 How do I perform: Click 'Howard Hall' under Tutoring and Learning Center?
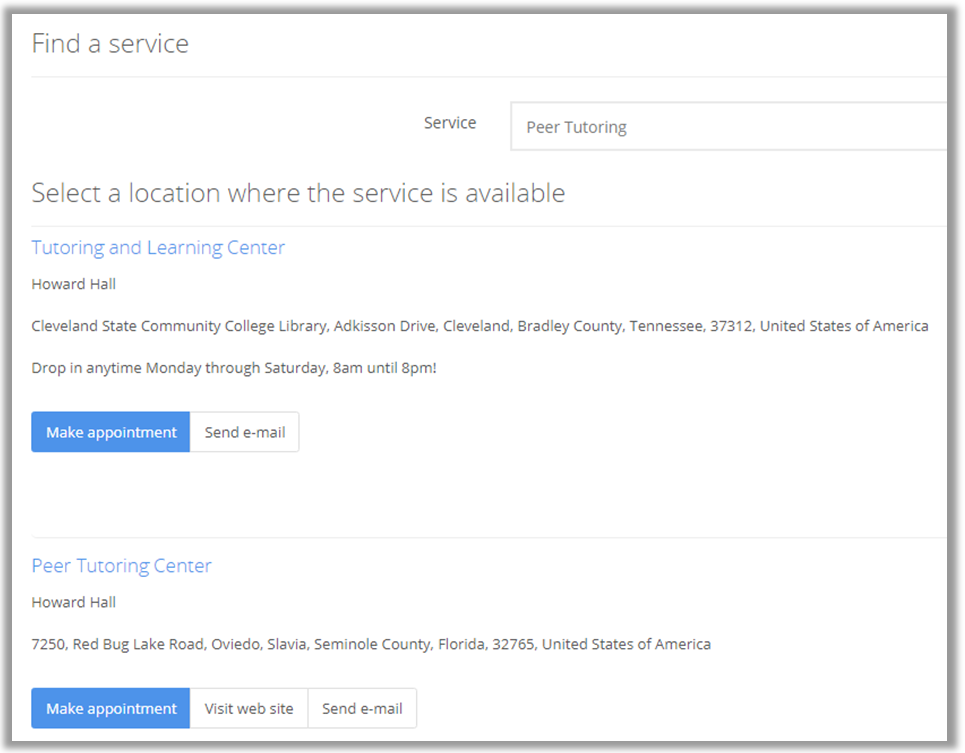click(x=74, y=284)
